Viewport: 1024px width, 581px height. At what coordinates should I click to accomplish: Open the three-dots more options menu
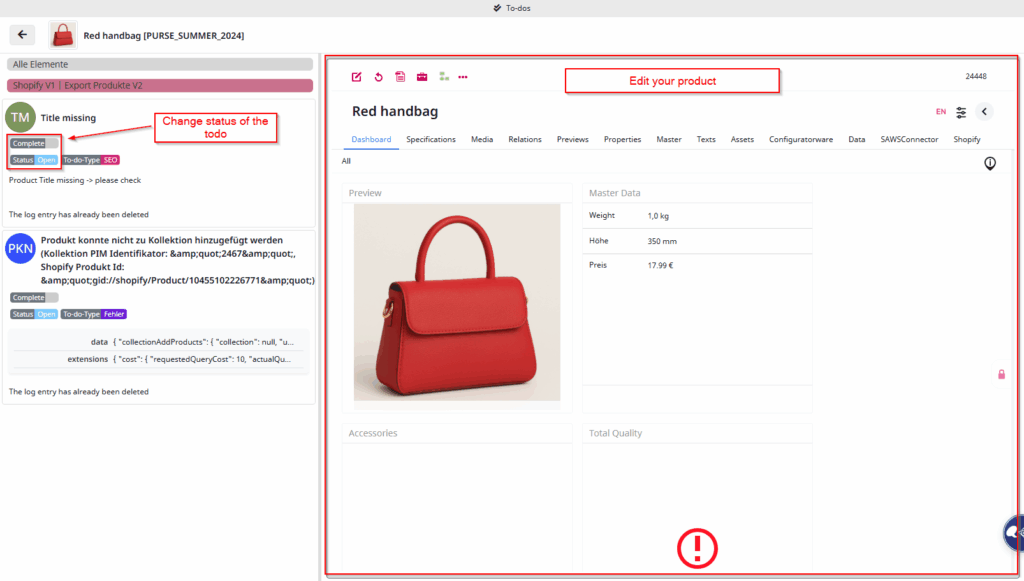[x=463, y=77]
